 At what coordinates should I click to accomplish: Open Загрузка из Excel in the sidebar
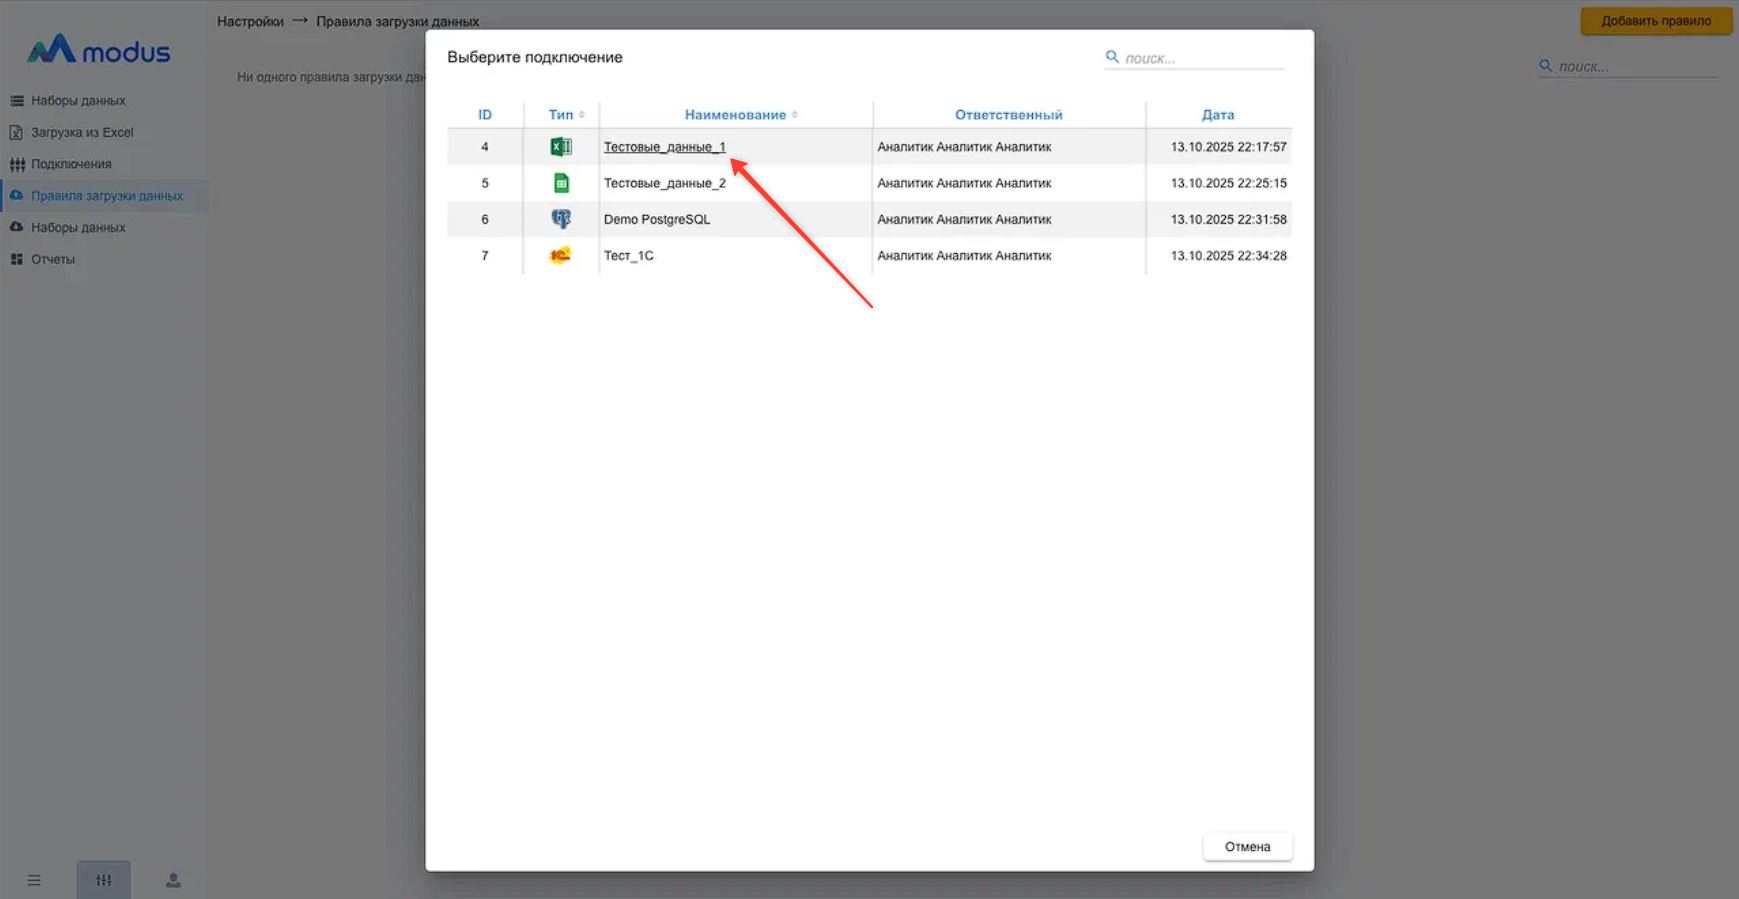point(81,132)
